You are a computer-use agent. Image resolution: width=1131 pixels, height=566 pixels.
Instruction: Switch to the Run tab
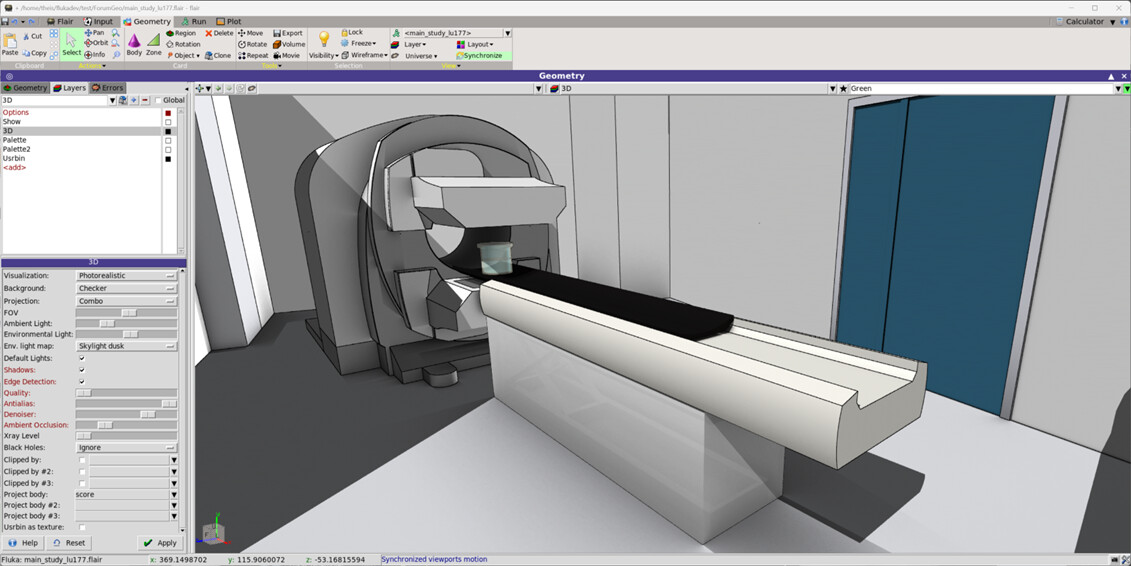(x=192, y=21)
